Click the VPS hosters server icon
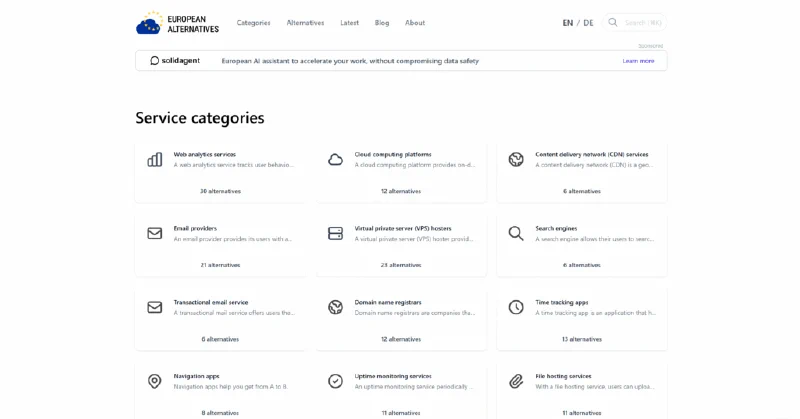 tap(335, 233)
